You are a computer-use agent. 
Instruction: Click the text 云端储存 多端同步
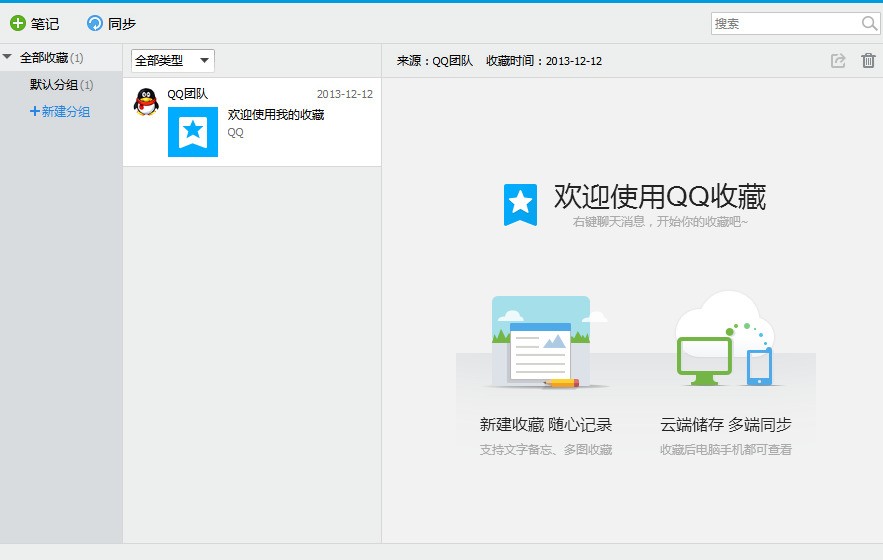(726, 425)
